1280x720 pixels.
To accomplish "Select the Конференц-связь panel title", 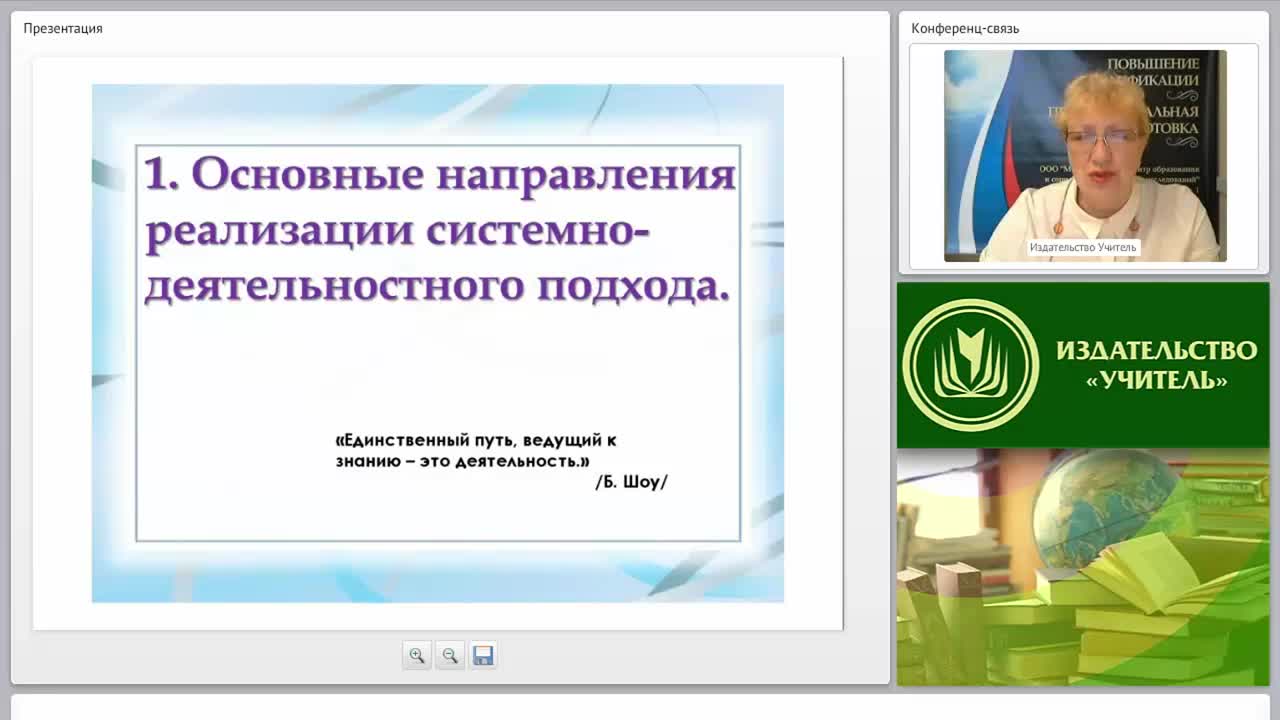I will coord(965,28).
